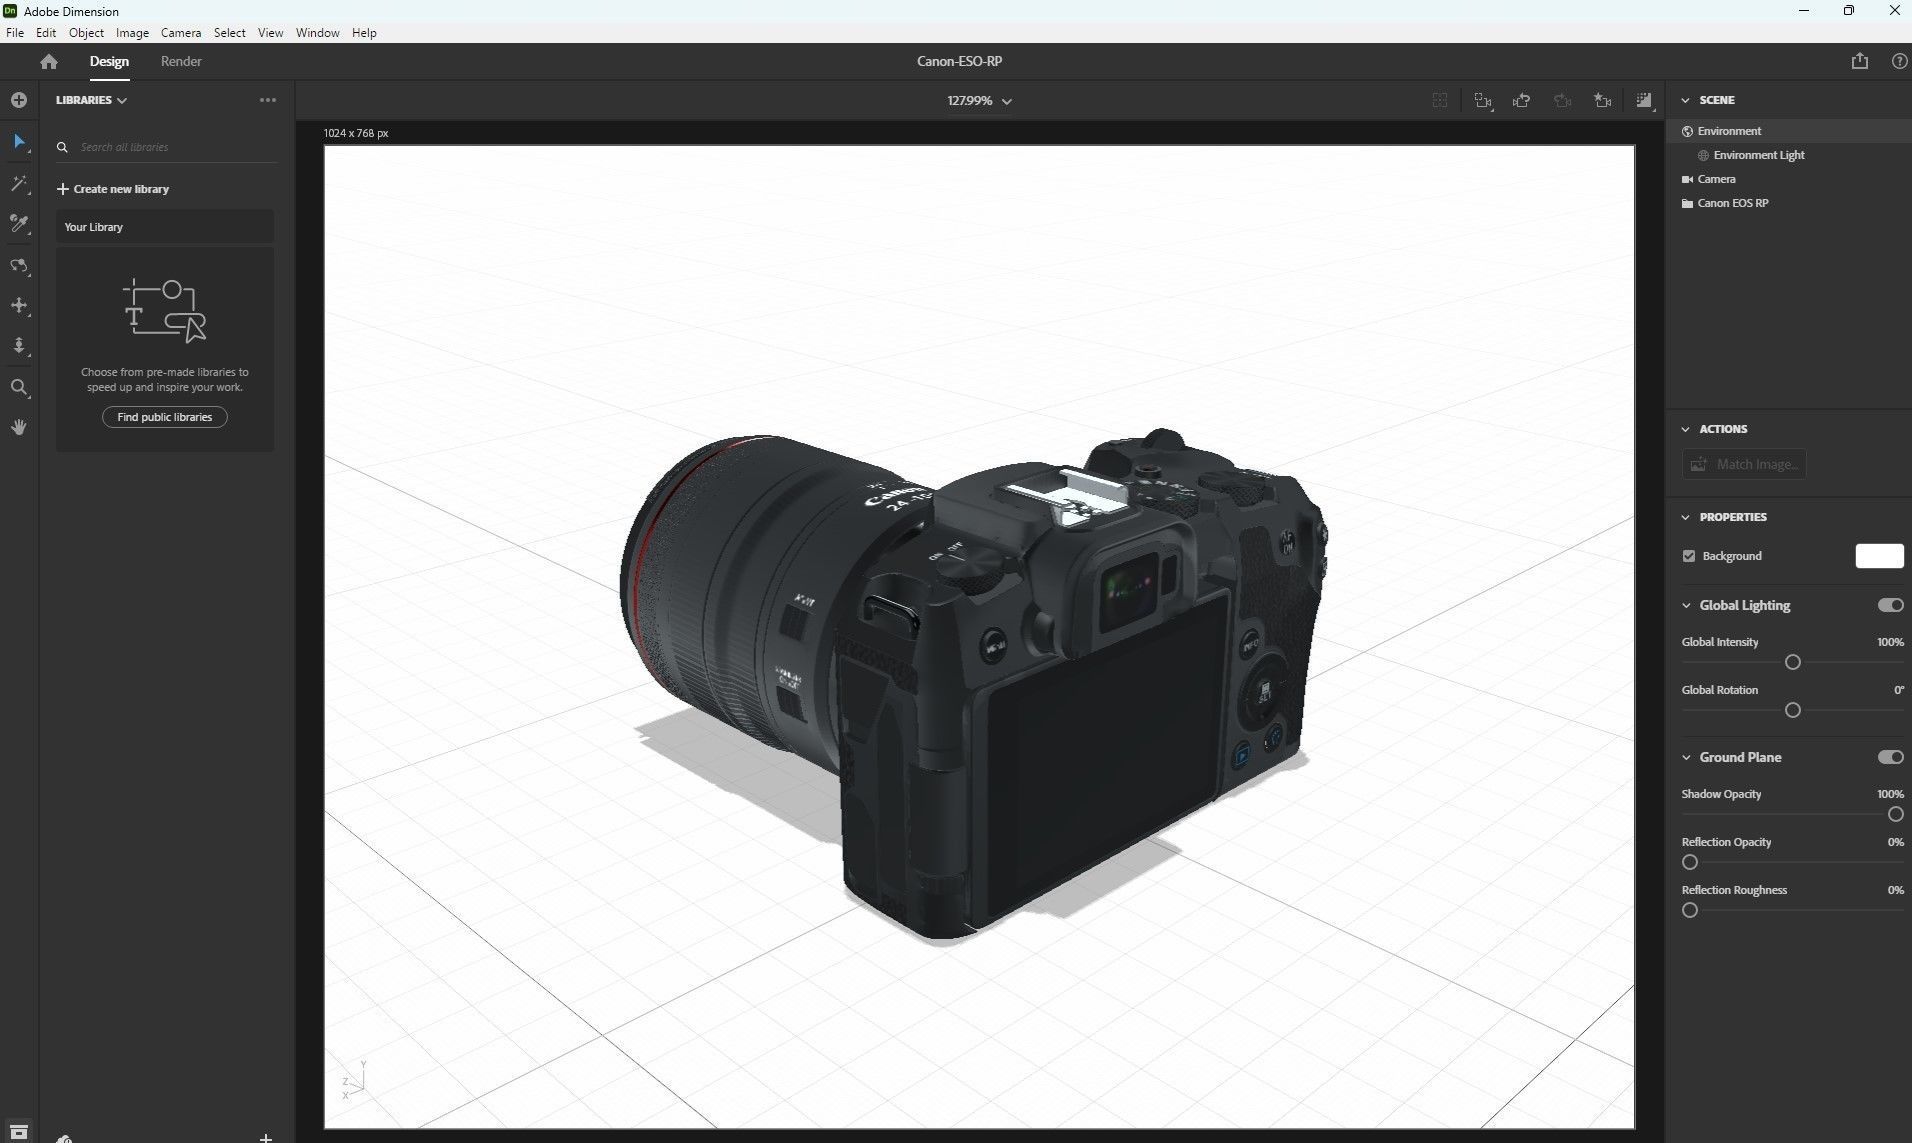Pick the Pan camera tool
The width and height of the screenshot is (1912, 1143).
pyautogui.click(x=19, y=306)
